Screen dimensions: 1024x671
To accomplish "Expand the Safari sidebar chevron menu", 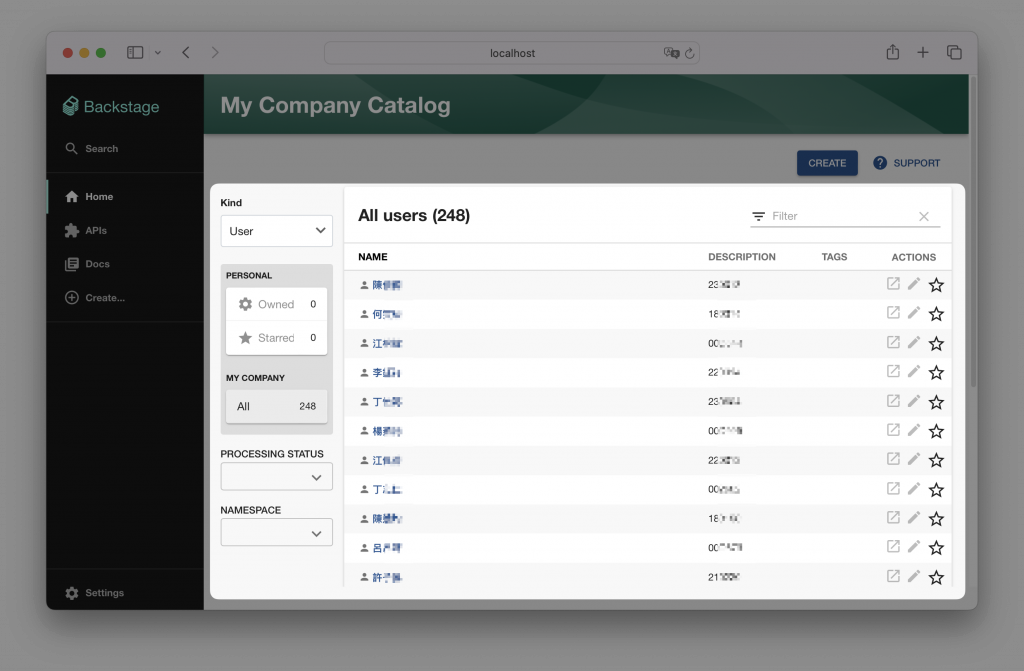I will [157, 53].
